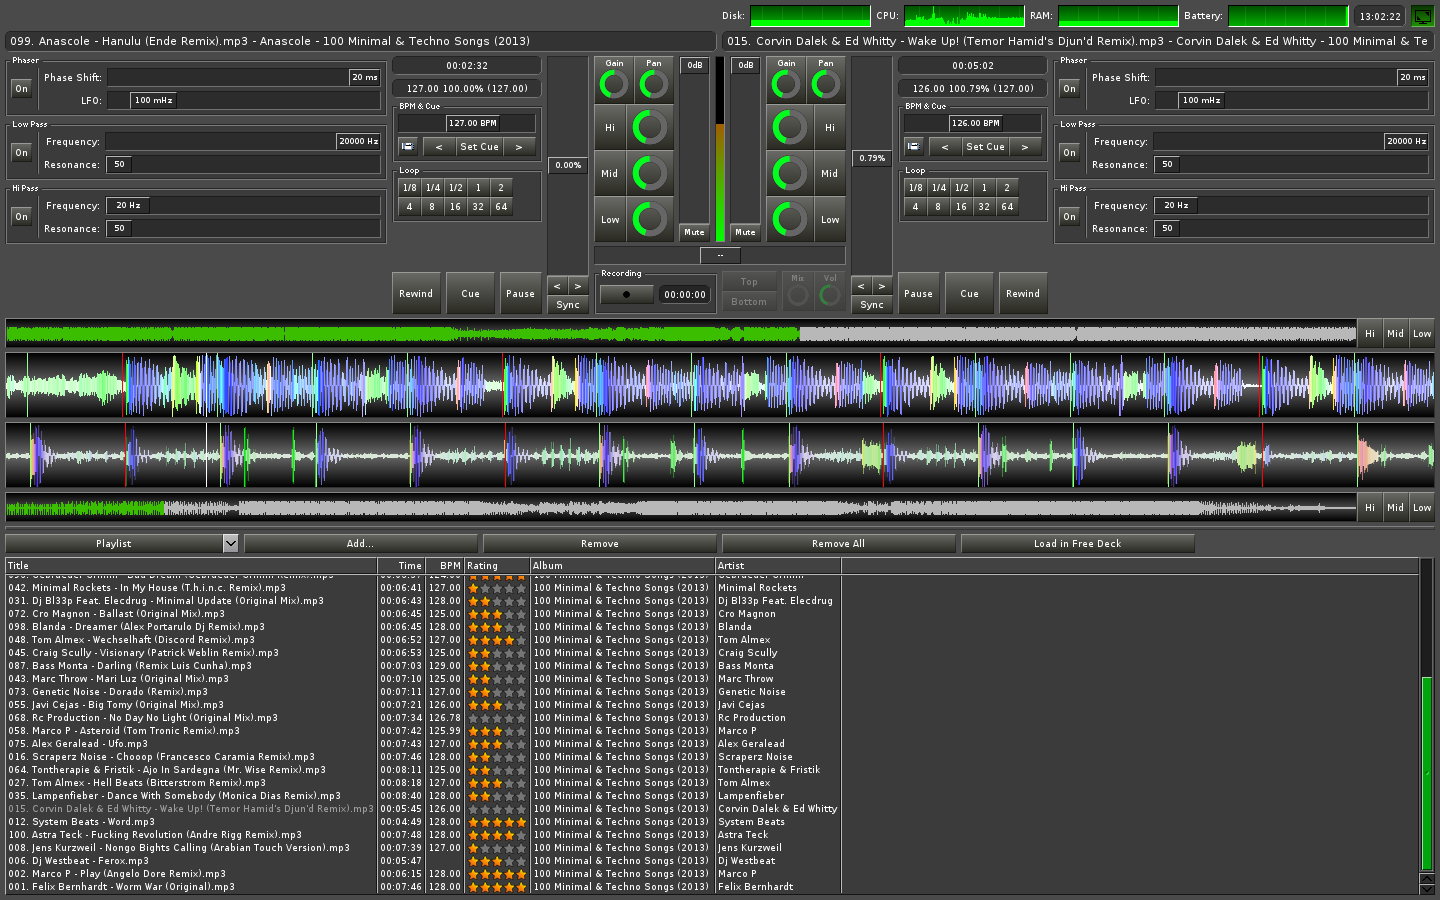Click the right deck Pan knob

(826, 85)
